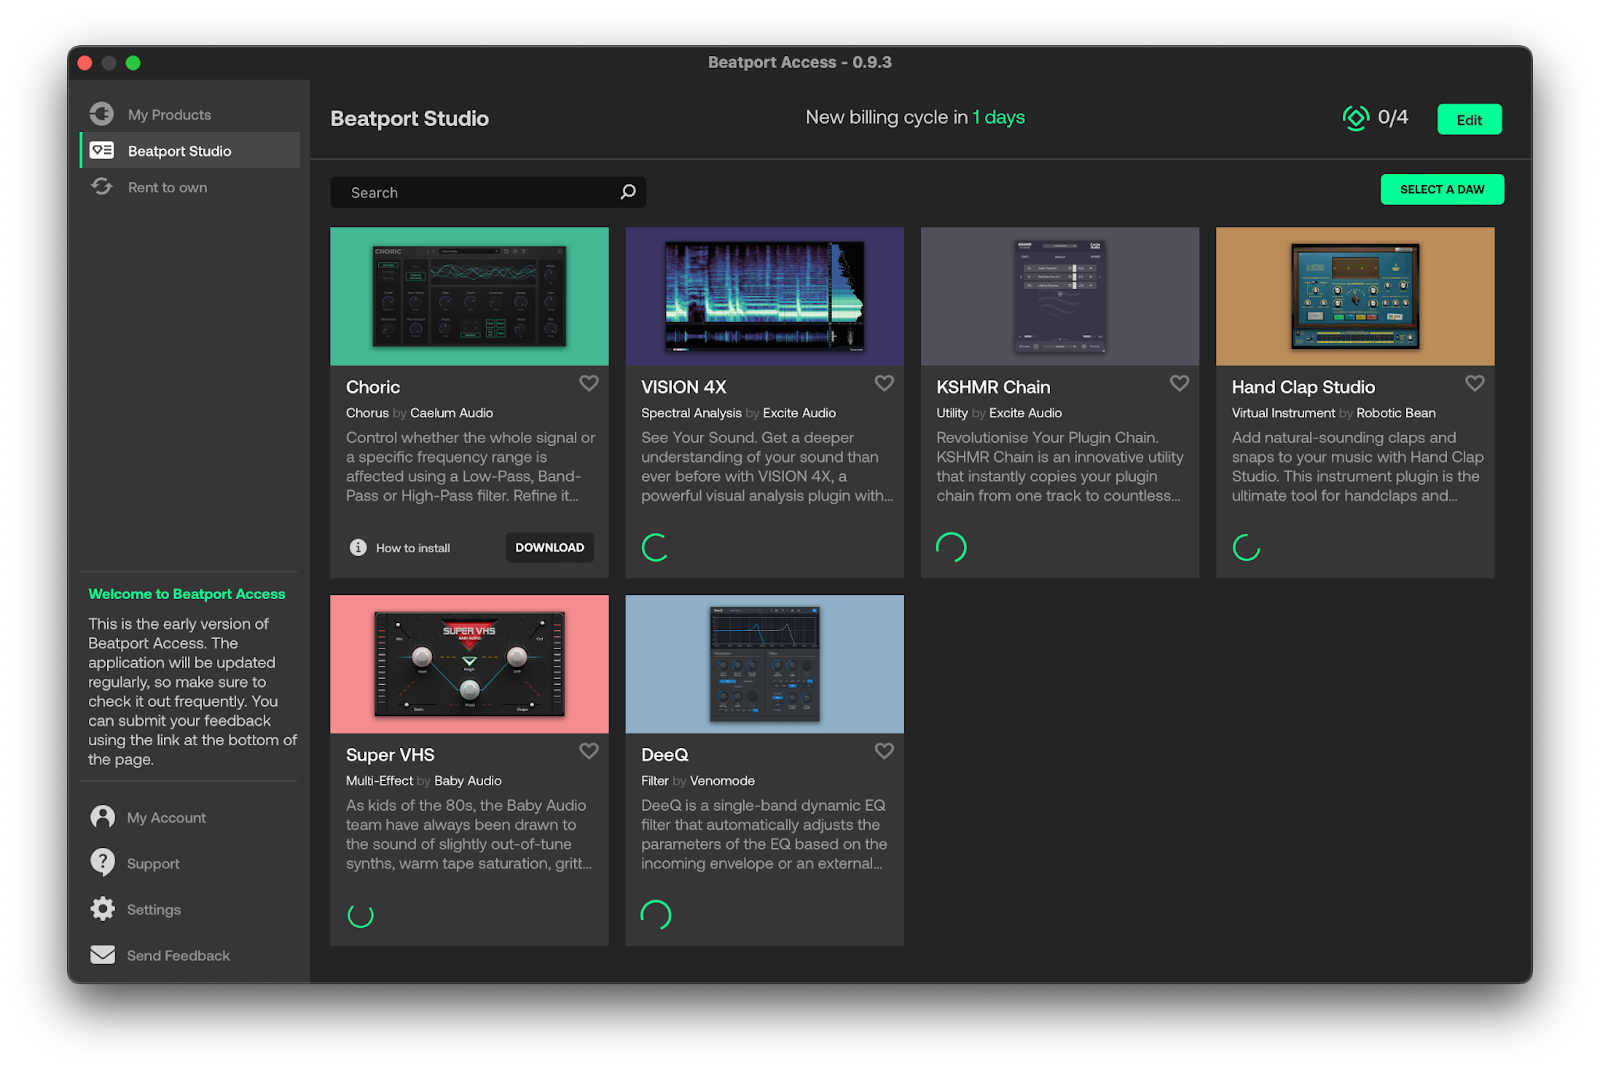Favorite the VISION 4X plugin
The height and width of the screenshot is (1073, 1600).
[x=884, y=383]
